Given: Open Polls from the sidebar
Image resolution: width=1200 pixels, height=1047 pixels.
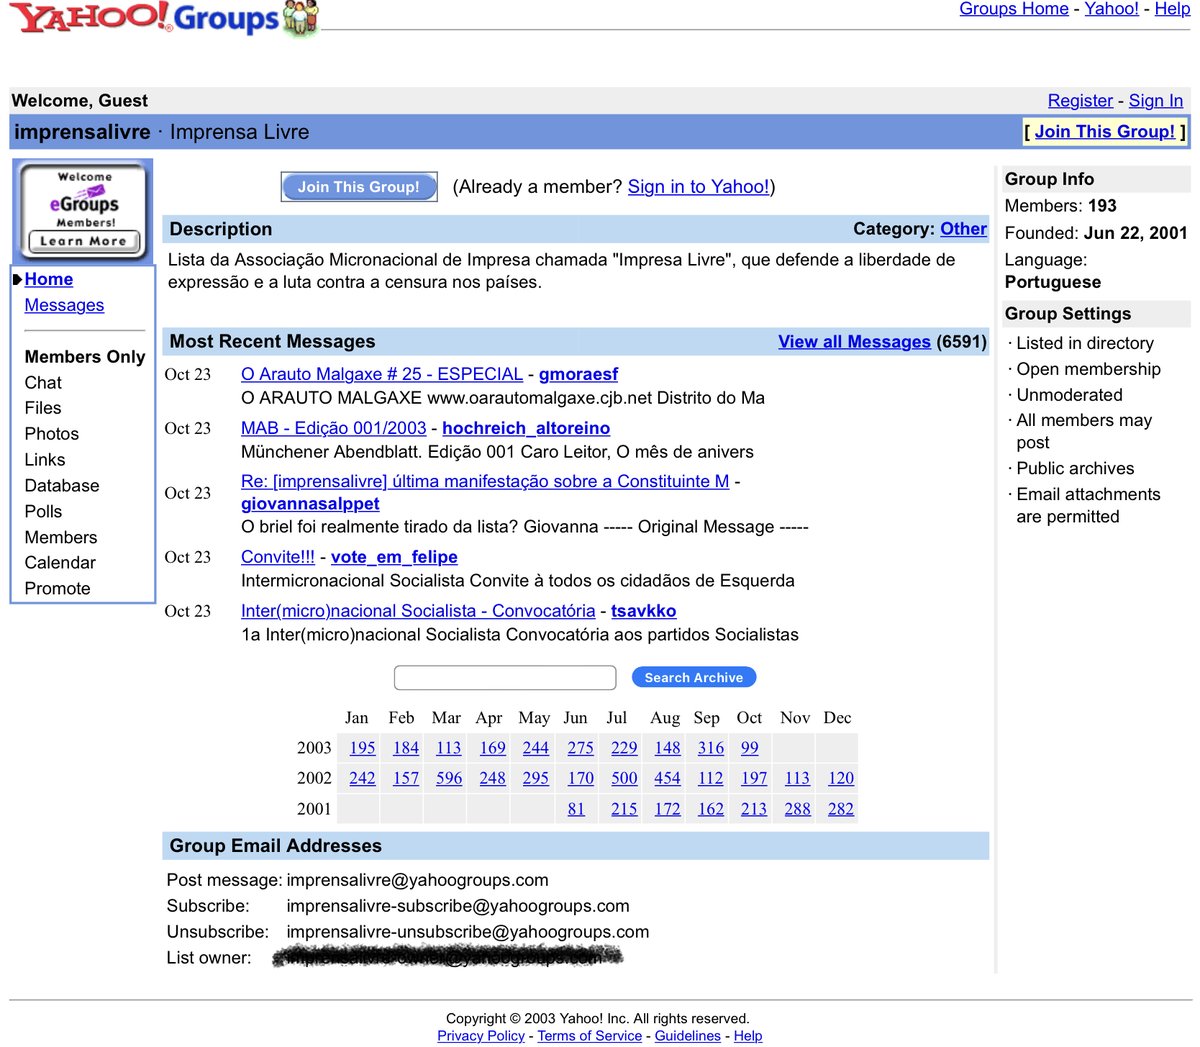Looking at the screenshot, I should tap(42, 511).
